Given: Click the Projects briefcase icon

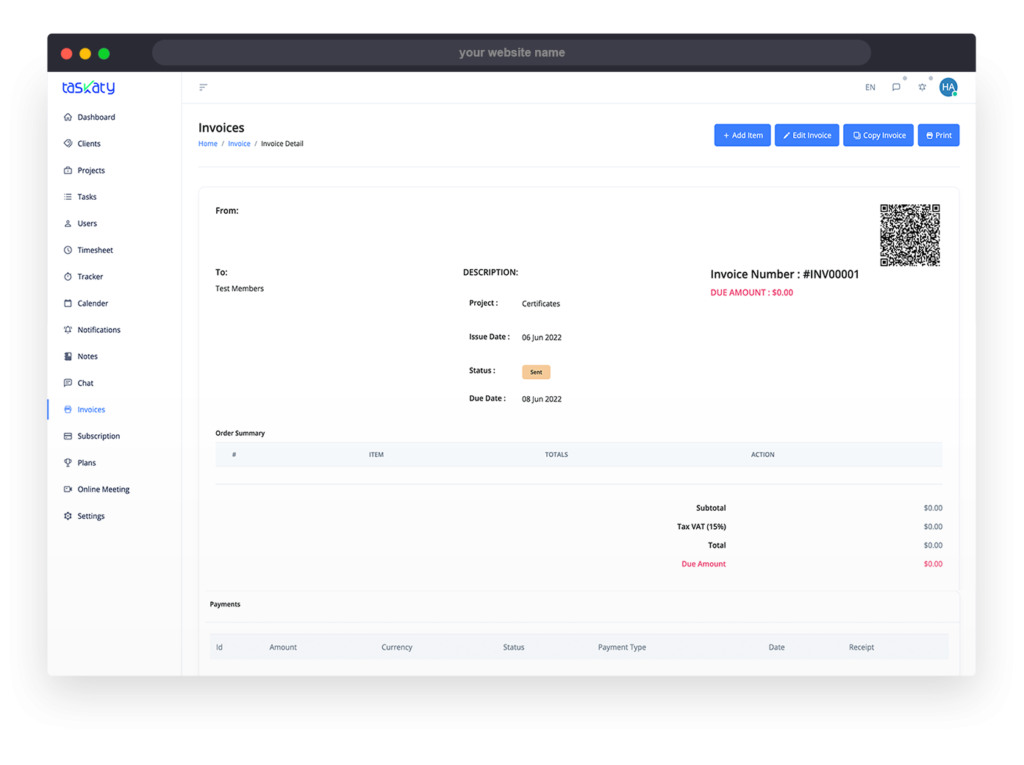Looking at the screenshot, I should (68, 171).
